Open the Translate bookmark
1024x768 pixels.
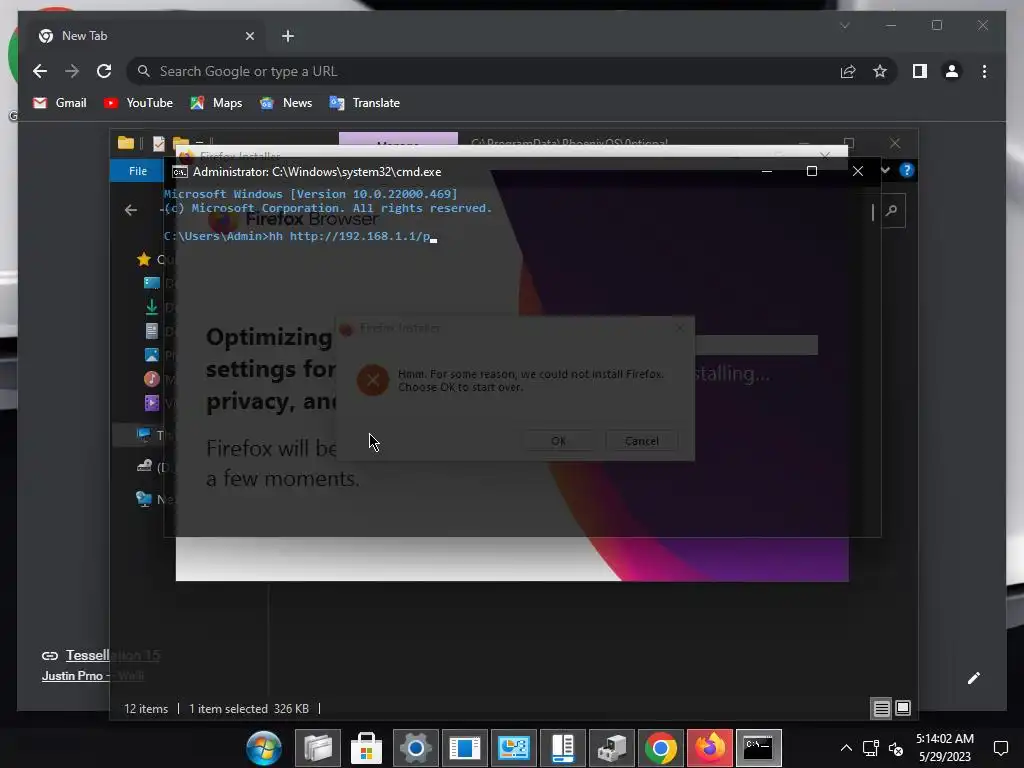pyautogui.click(x=364, y=103)
